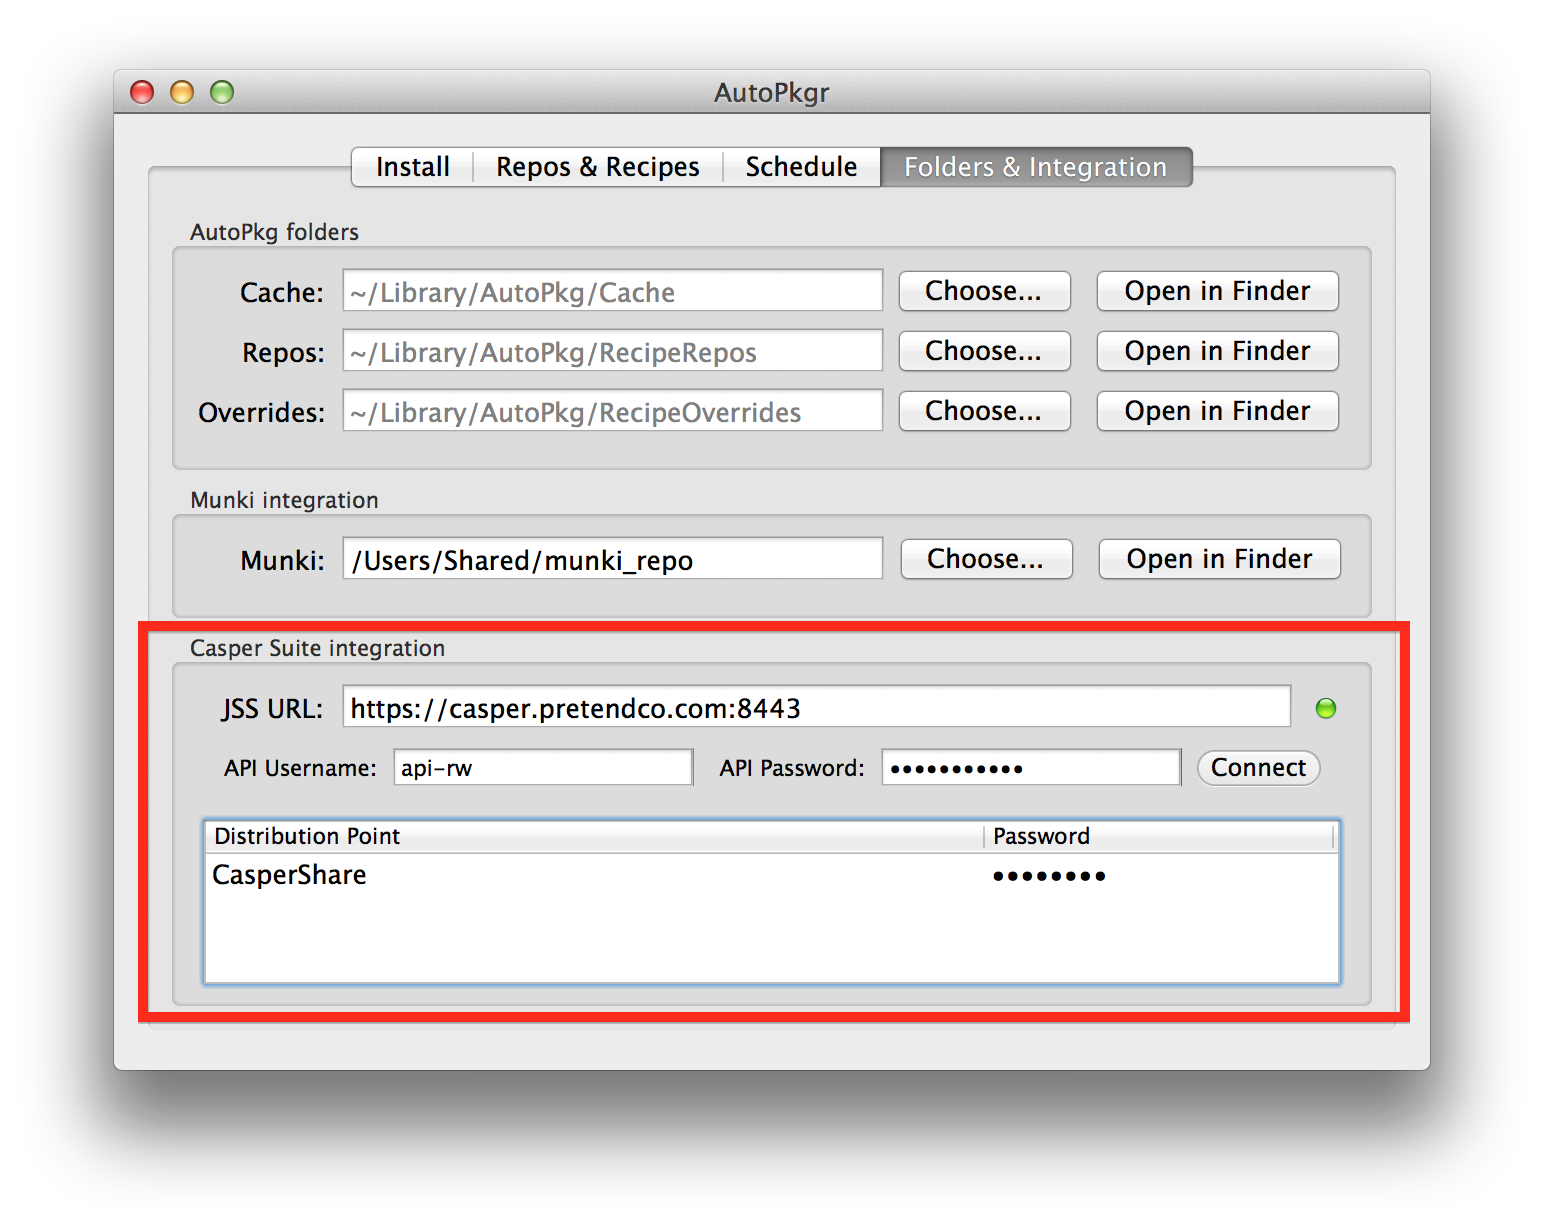Focus the JSS URL field

tap(816, 707)
